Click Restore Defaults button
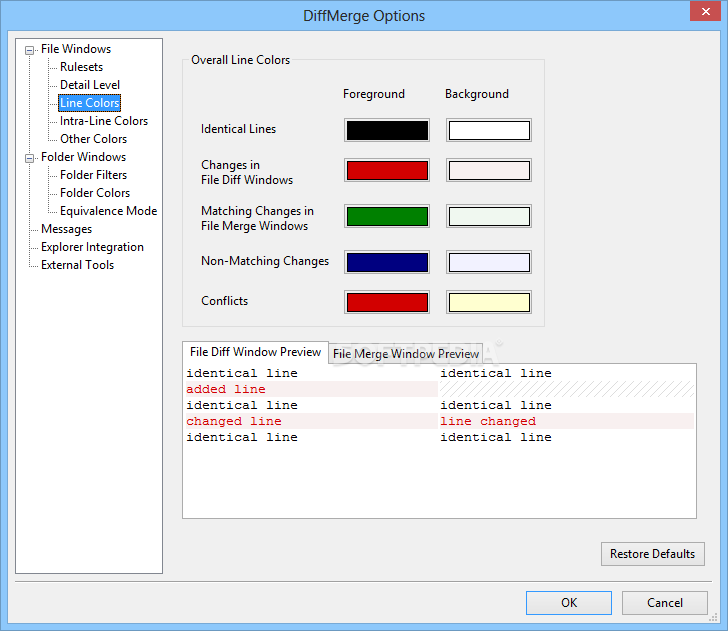Viewport: 728px width, 631px height. [652, 554]
